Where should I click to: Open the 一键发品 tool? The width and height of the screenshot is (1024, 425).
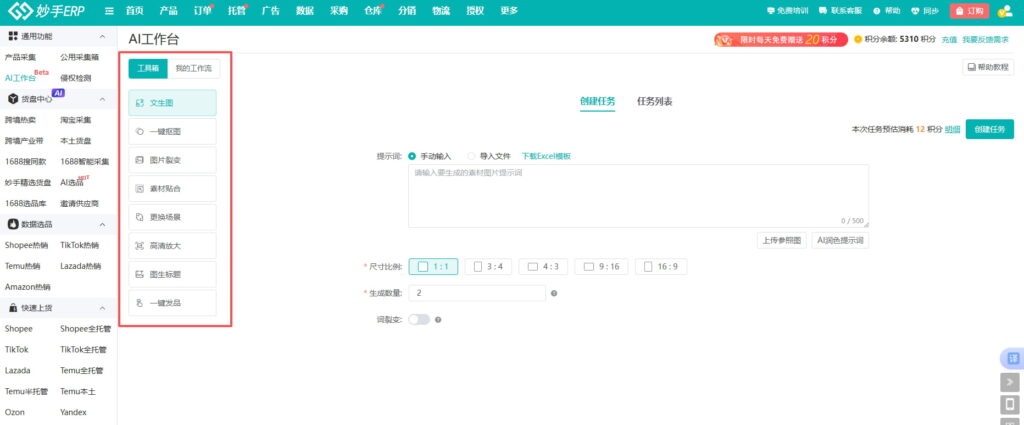[172, 303]
